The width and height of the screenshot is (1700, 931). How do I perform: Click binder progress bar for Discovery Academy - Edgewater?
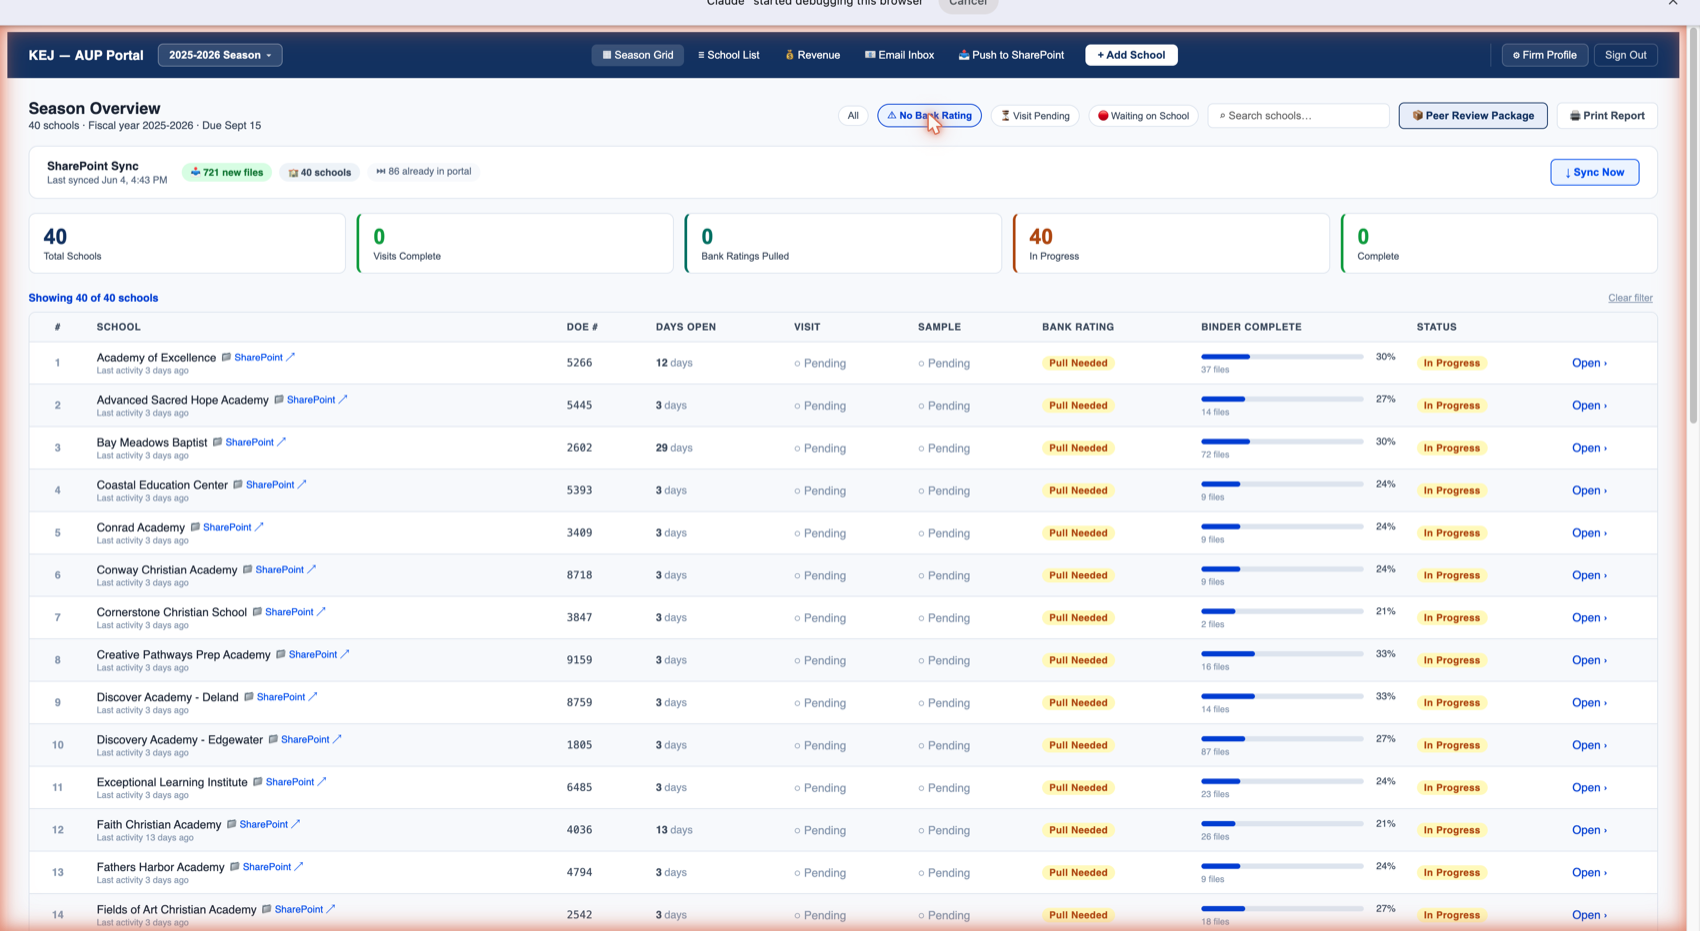[x=1282, y=739]
